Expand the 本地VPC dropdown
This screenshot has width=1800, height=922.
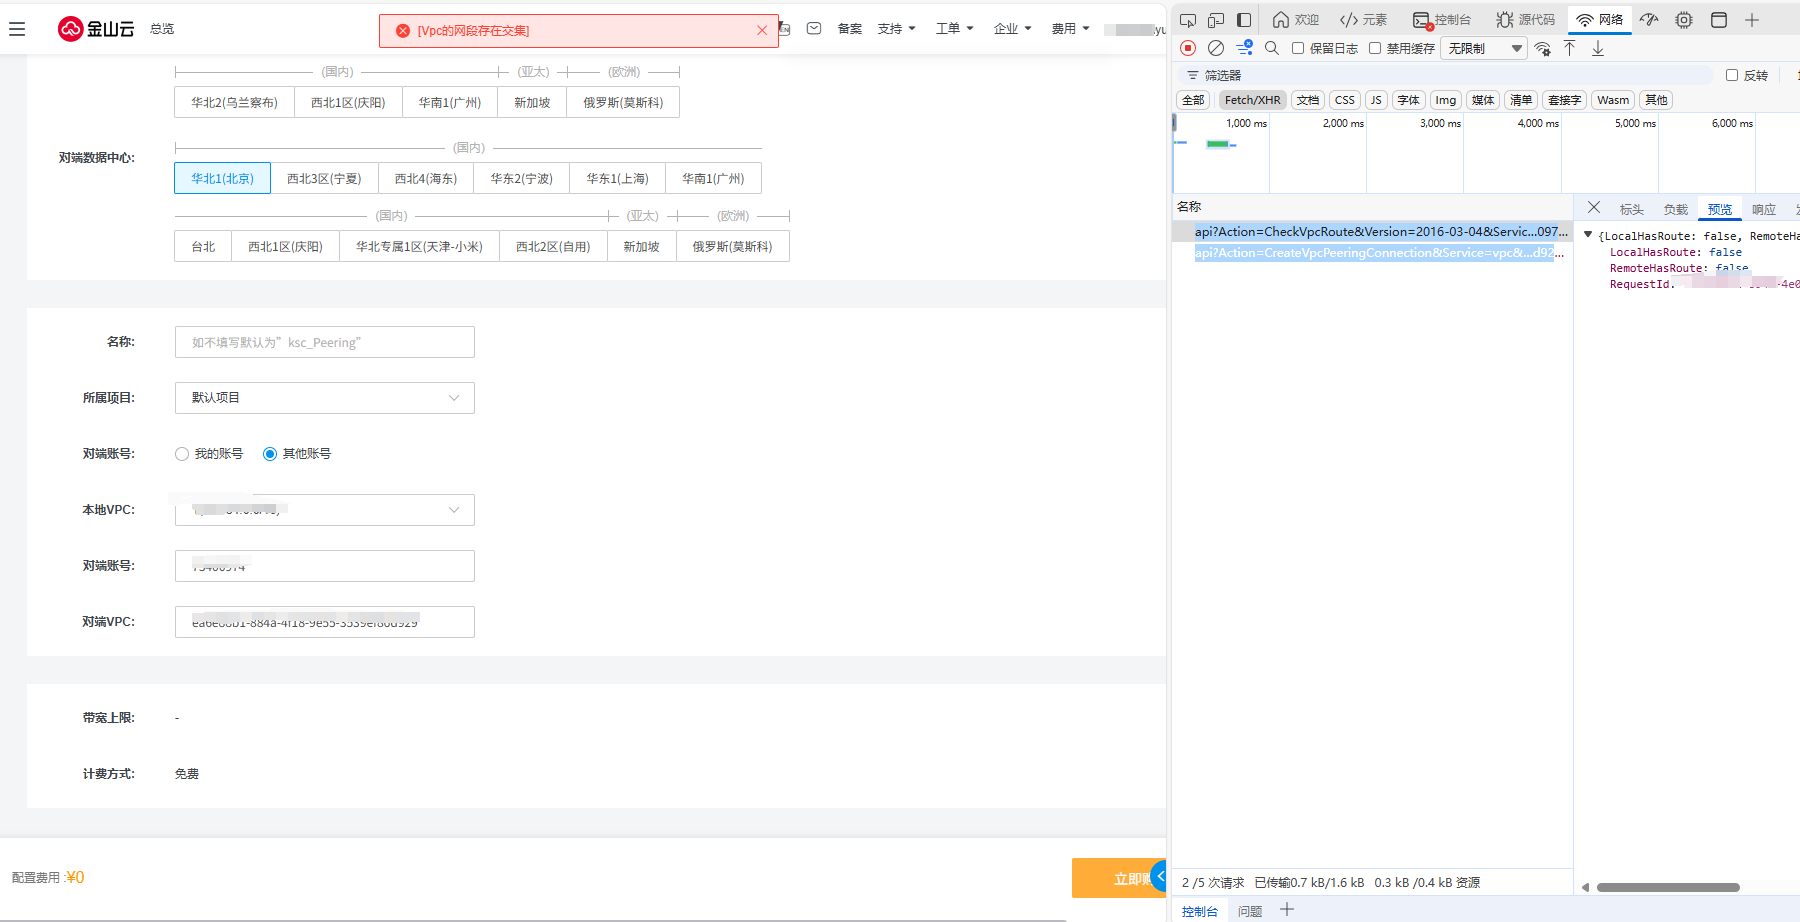[x=324, y=510]
